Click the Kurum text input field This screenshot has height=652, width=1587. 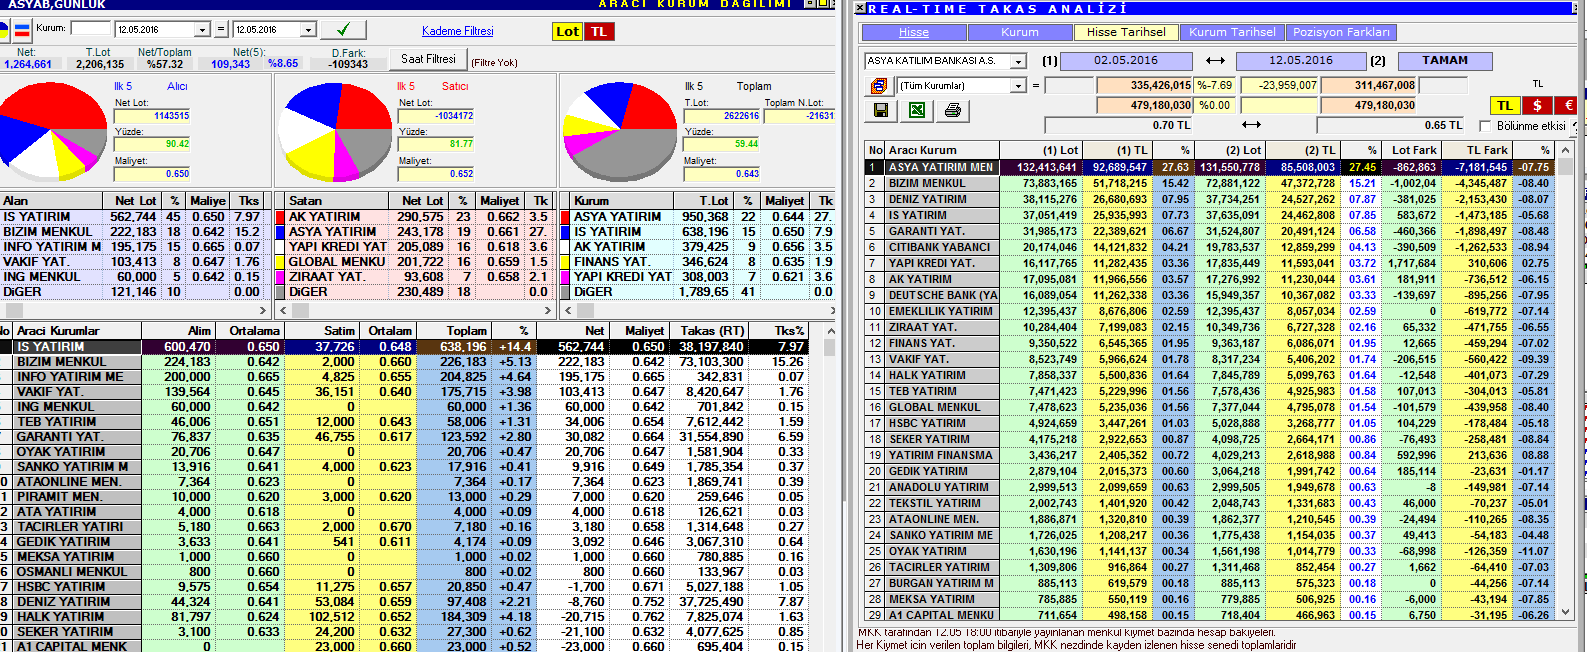[x=90, y=29]
